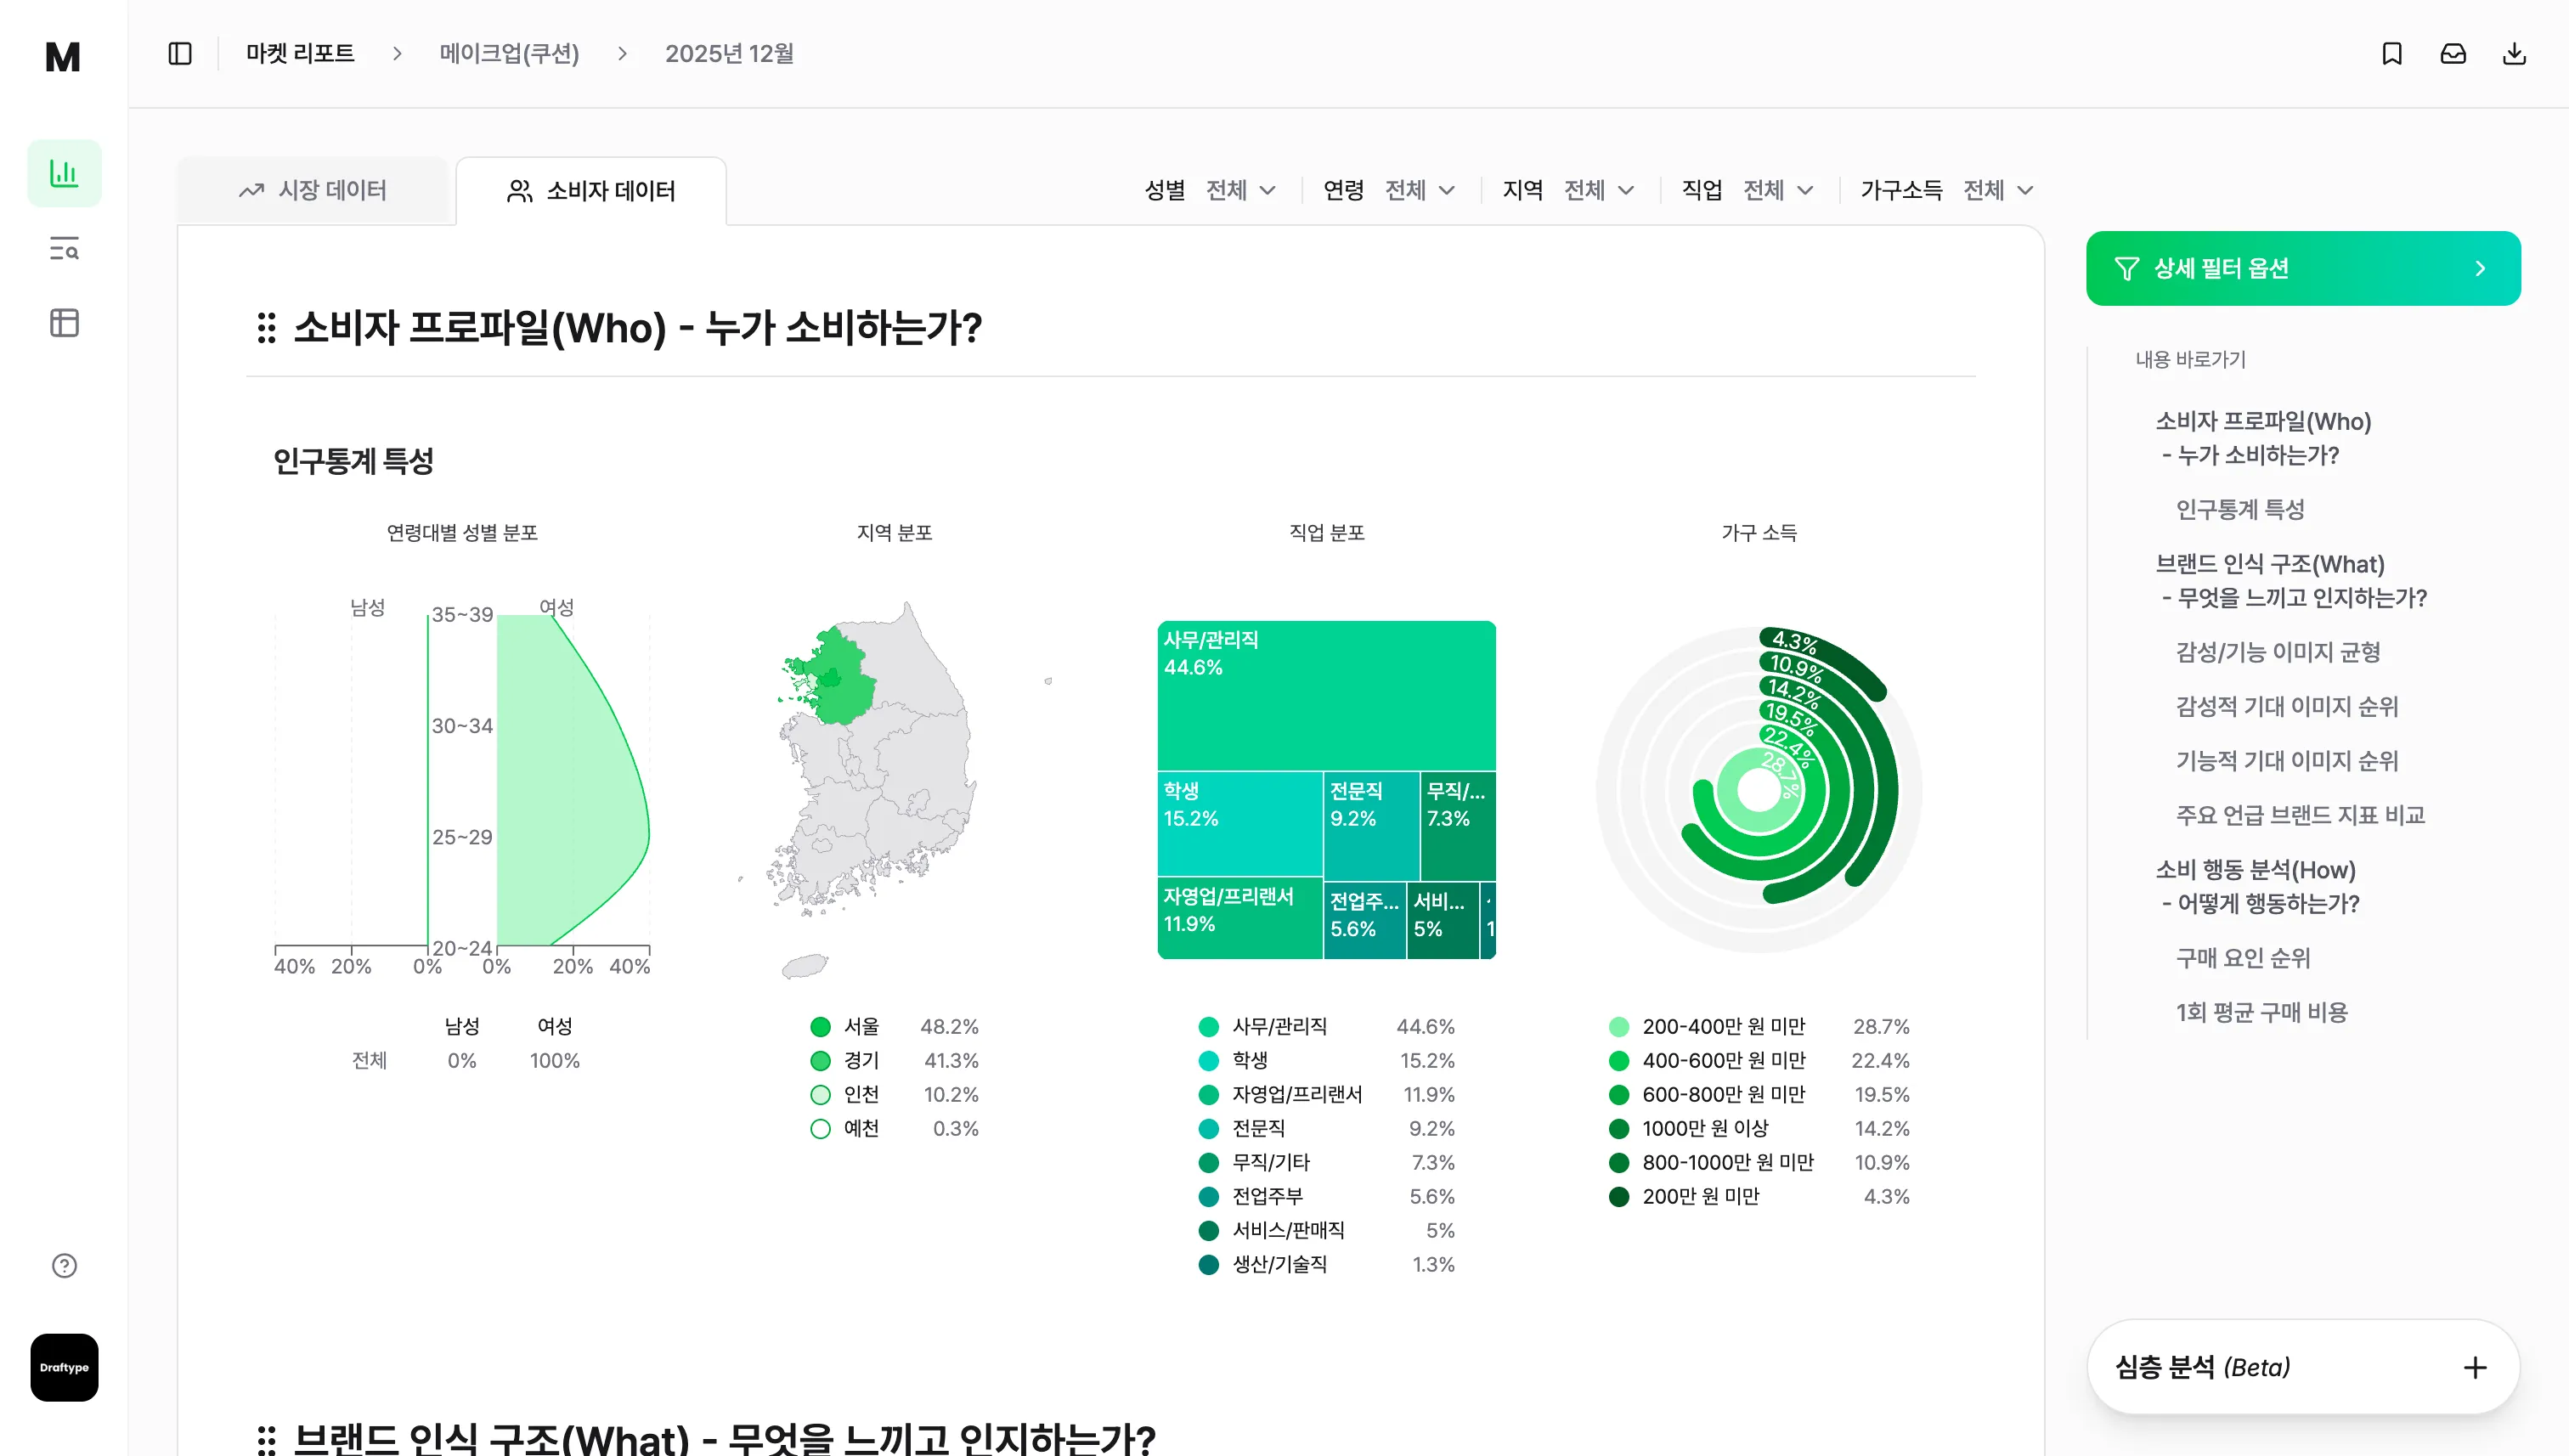Jump to 소비자 프로파일(Who) section link
This screenshot has width=2569, height=1456.
pos(2263,438)
